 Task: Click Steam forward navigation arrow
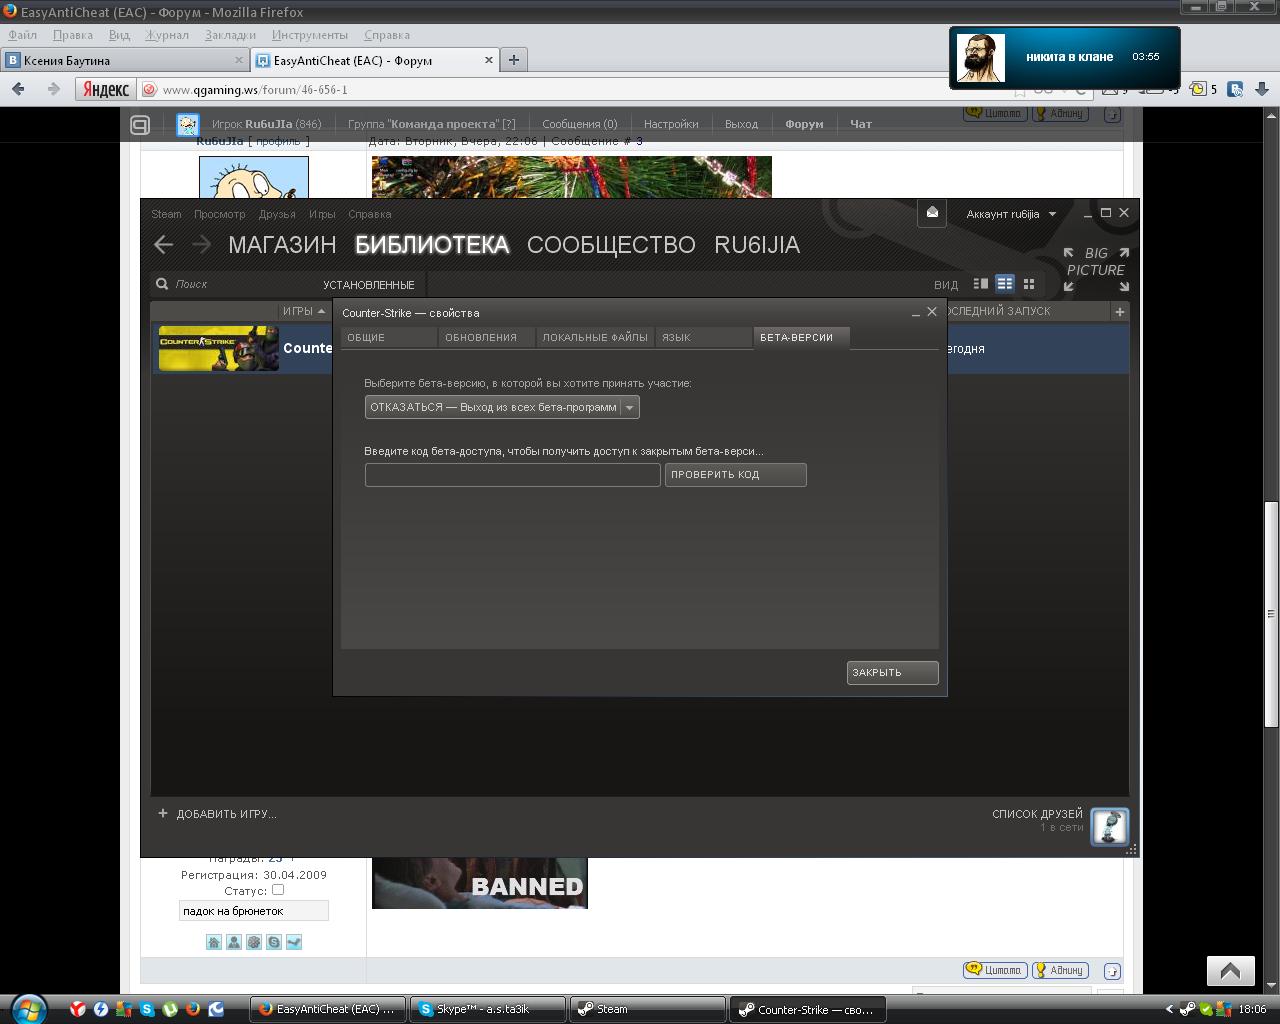pyautogui.click(x=201, y=245)
